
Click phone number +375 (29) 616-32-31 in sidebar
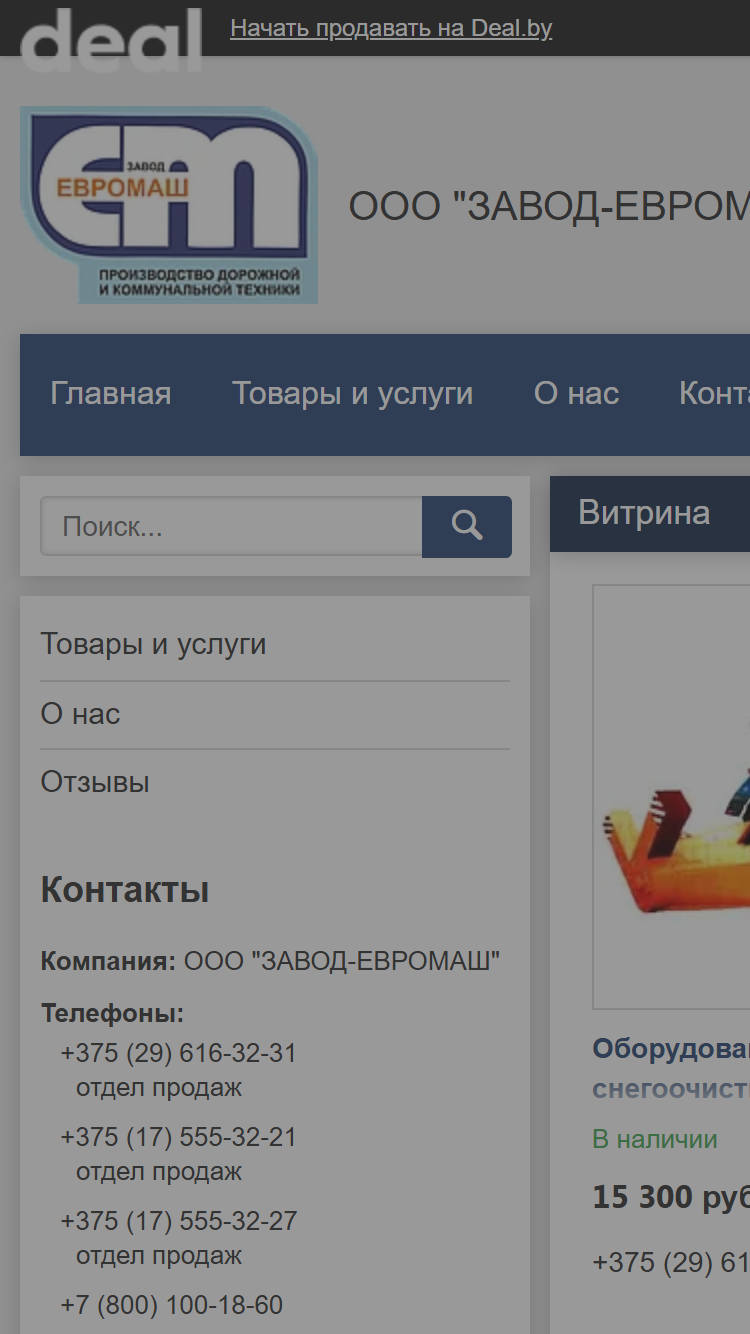point(179,1054)
